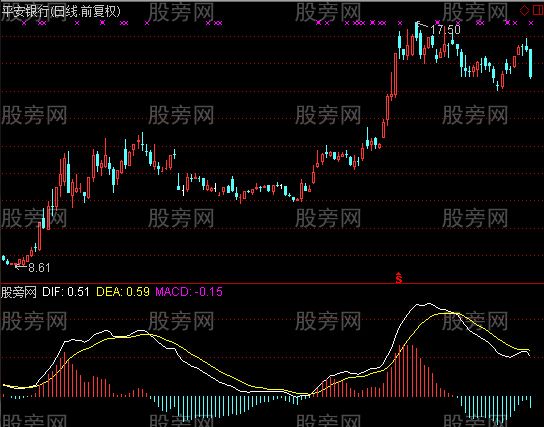544x427 pixels.
Task: Click the red split-window square icon at top right
Action: (x=538, y=10)
